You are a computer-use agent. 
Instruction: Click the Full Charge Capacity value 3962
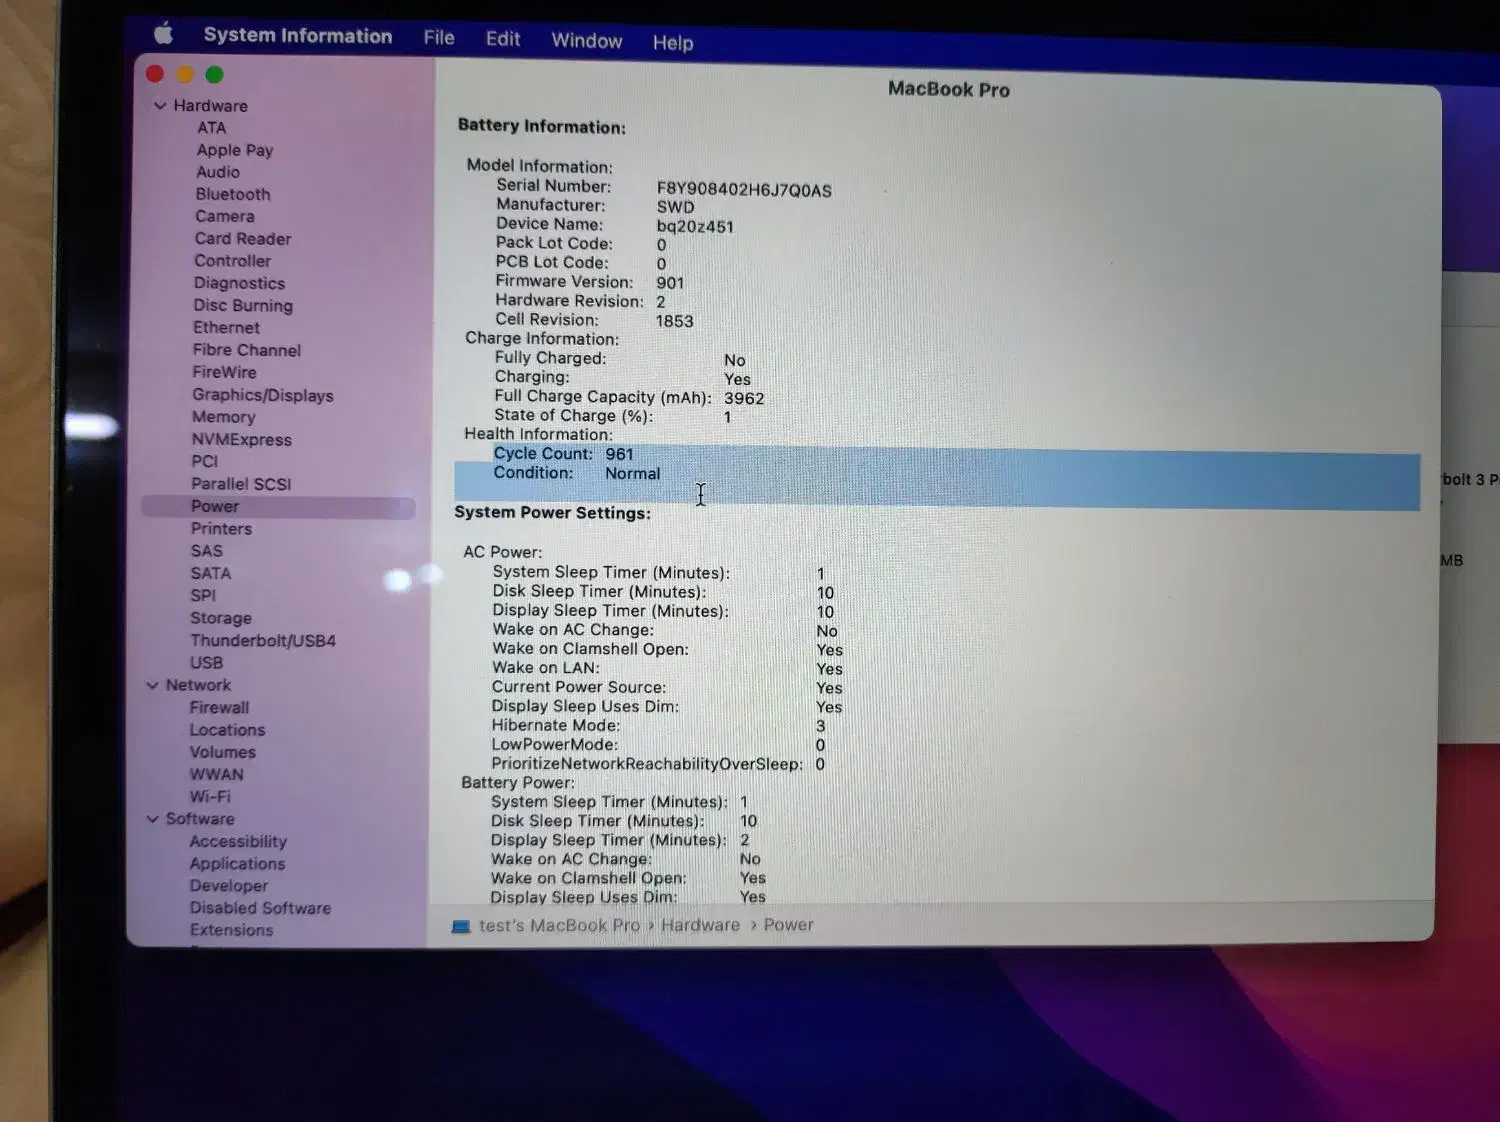pyautogui.click(x=744, y=398)
